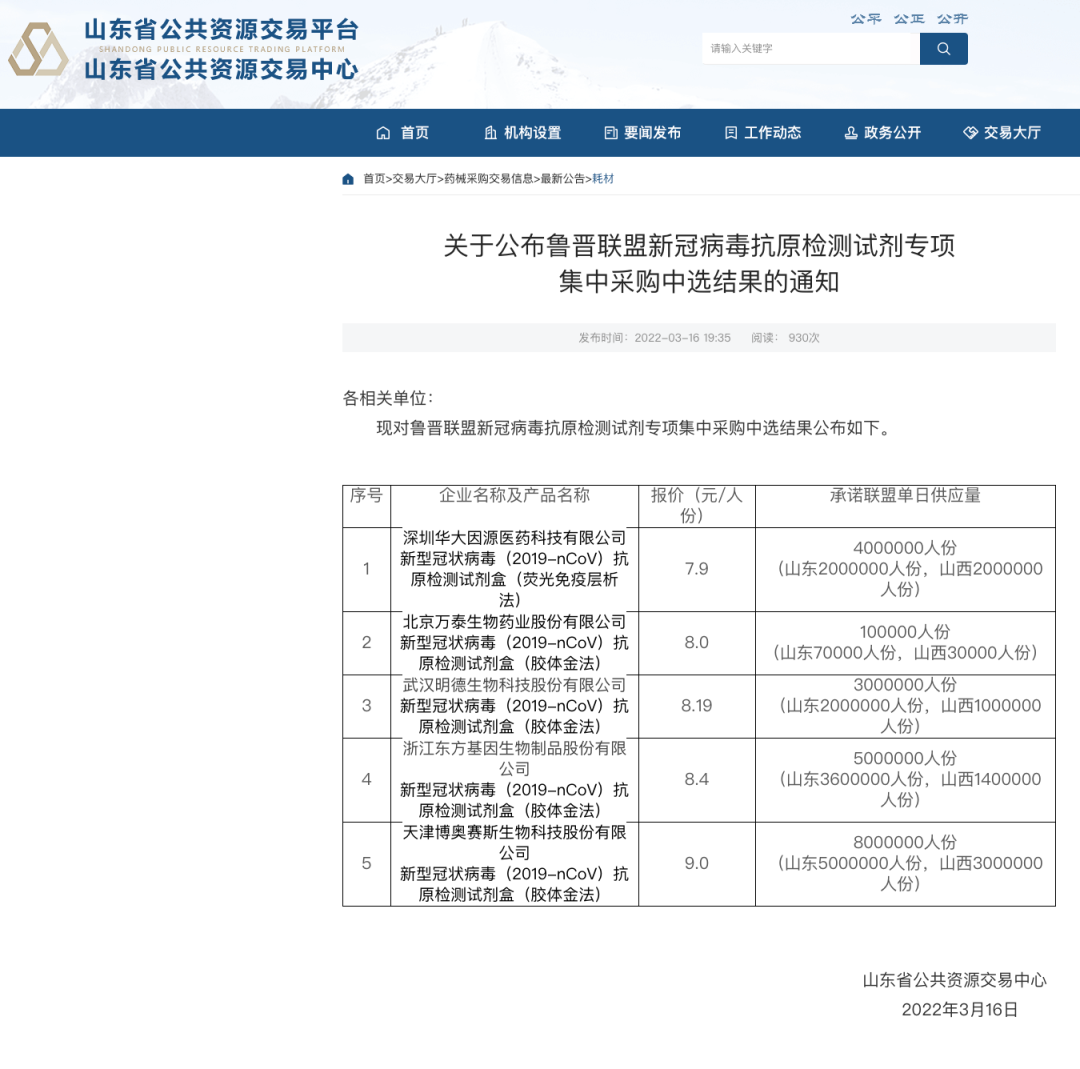Image resolution: width=1080 pixels, height=1069 pixels.
Task: Click the 山东省公共资源交易平台 site title
Action: (221, 30)
